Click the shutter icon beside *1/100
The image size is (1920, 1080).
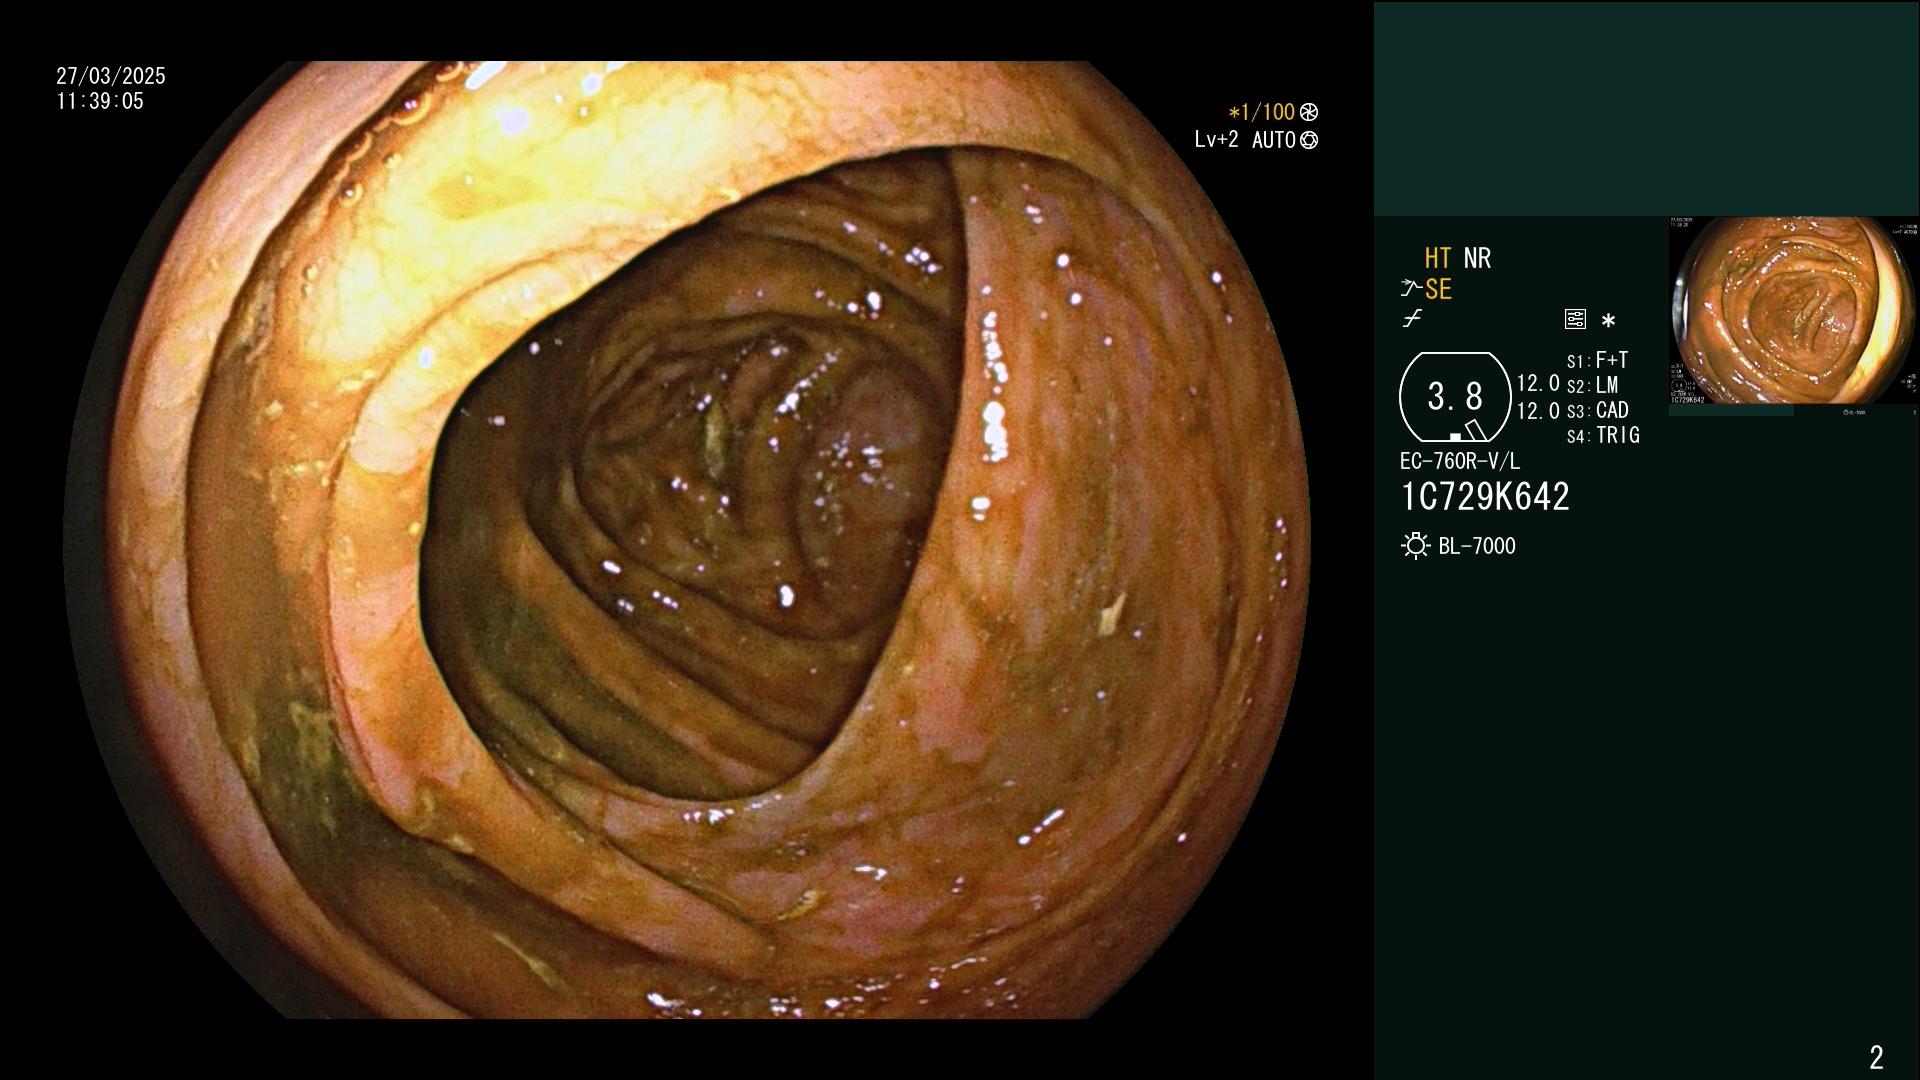click(1309, 112)
